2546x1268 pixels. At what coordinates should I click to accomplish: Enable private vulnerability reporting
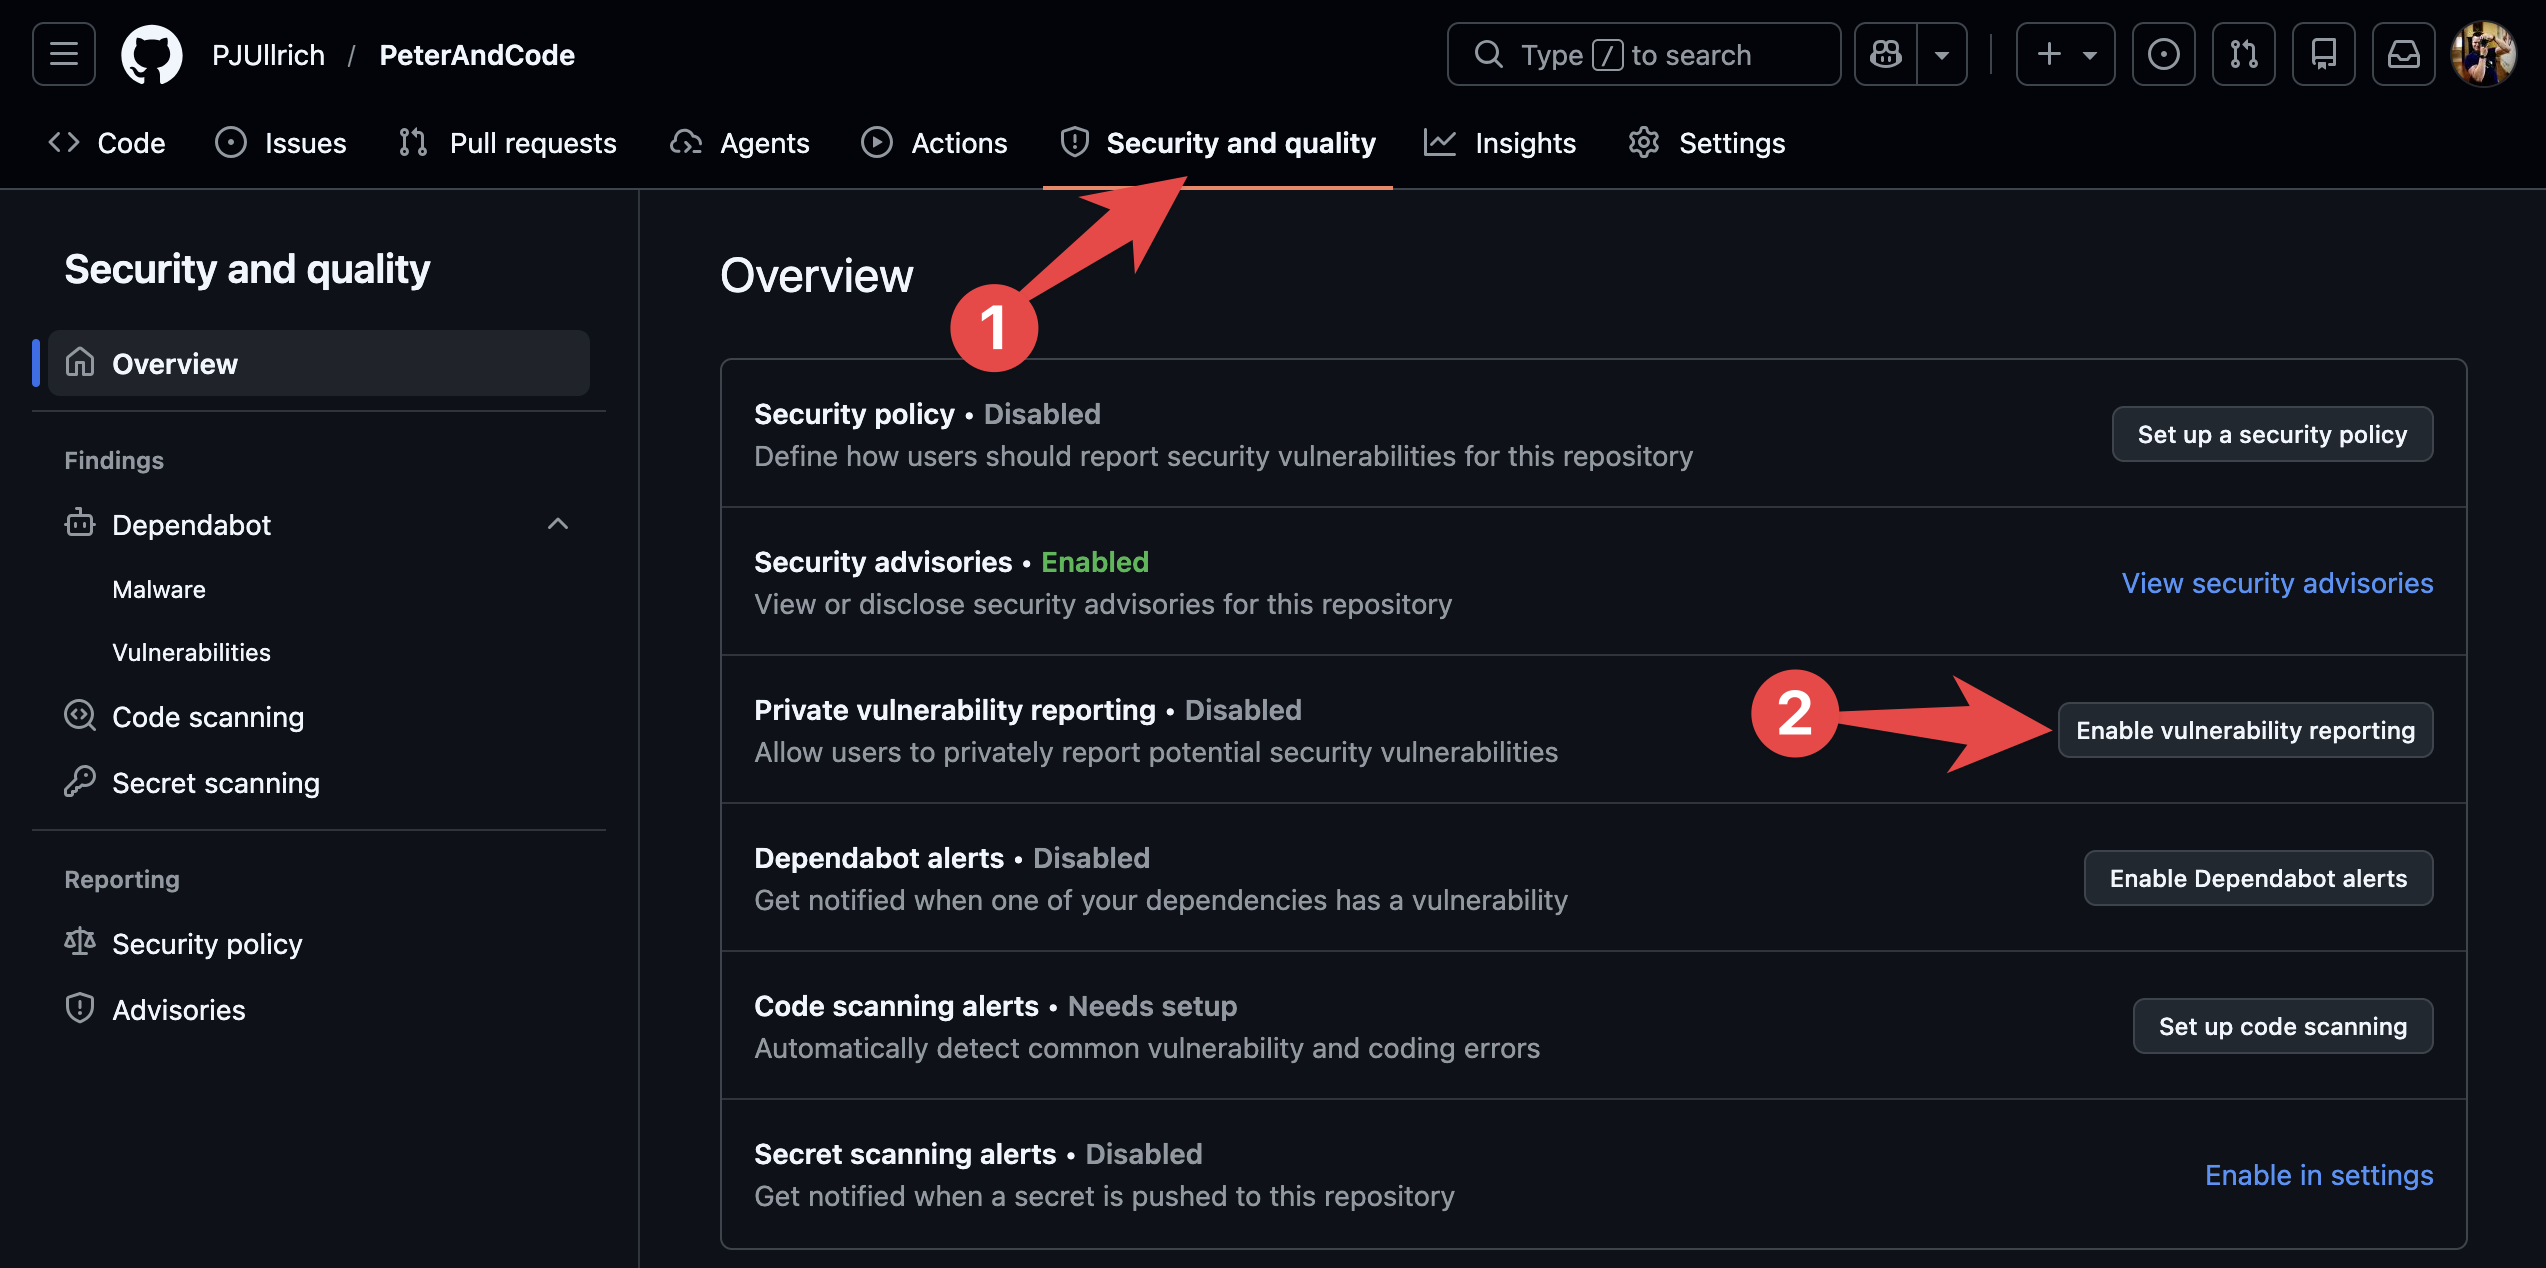pyautogui.click(x=2245, y=730)
